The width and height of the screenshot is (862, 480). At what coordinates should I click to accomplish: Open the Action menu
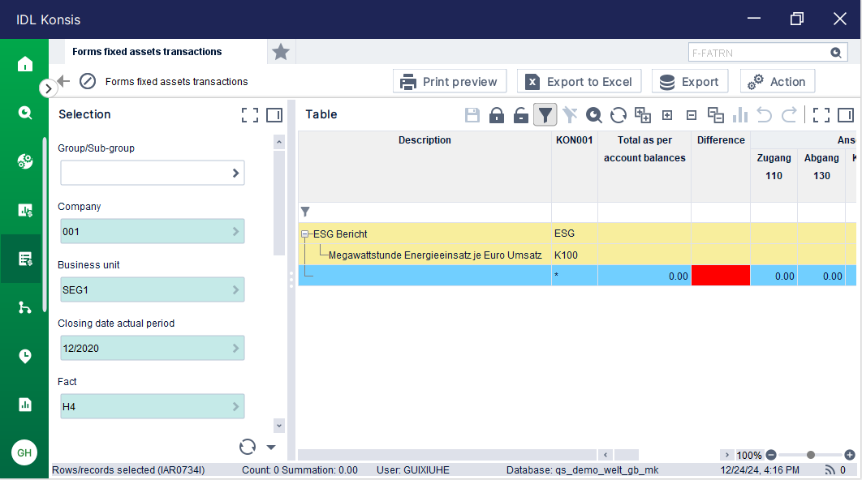point(777,81)
